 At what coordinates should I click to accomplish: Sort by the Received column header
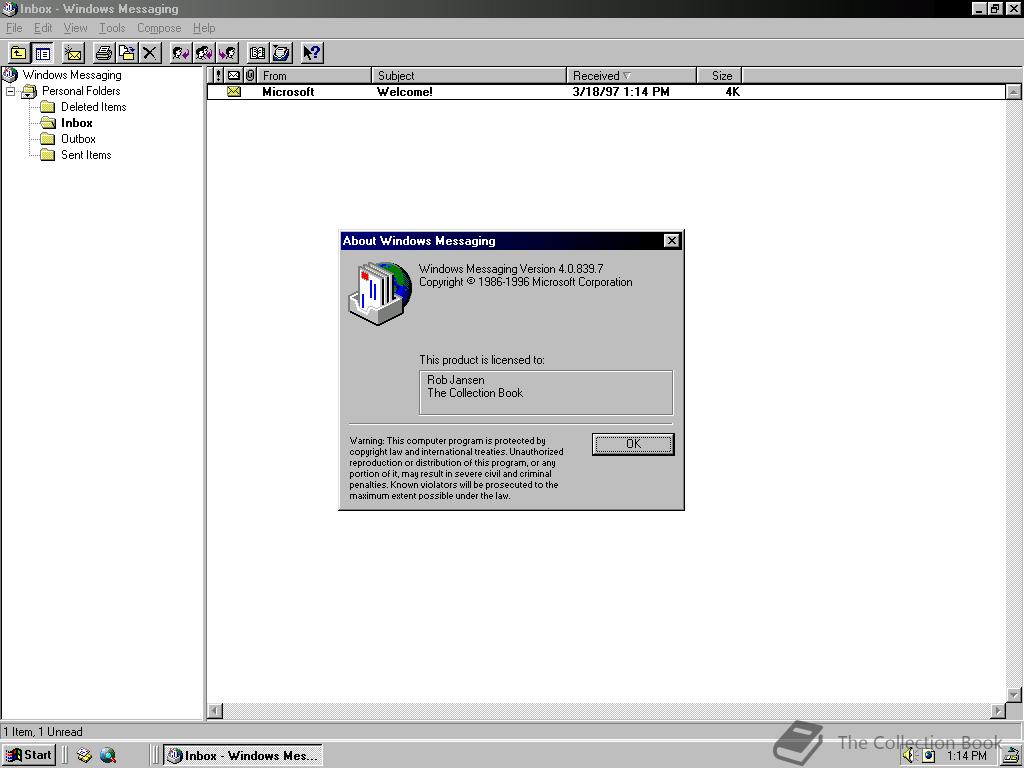[x=632, y=75]
